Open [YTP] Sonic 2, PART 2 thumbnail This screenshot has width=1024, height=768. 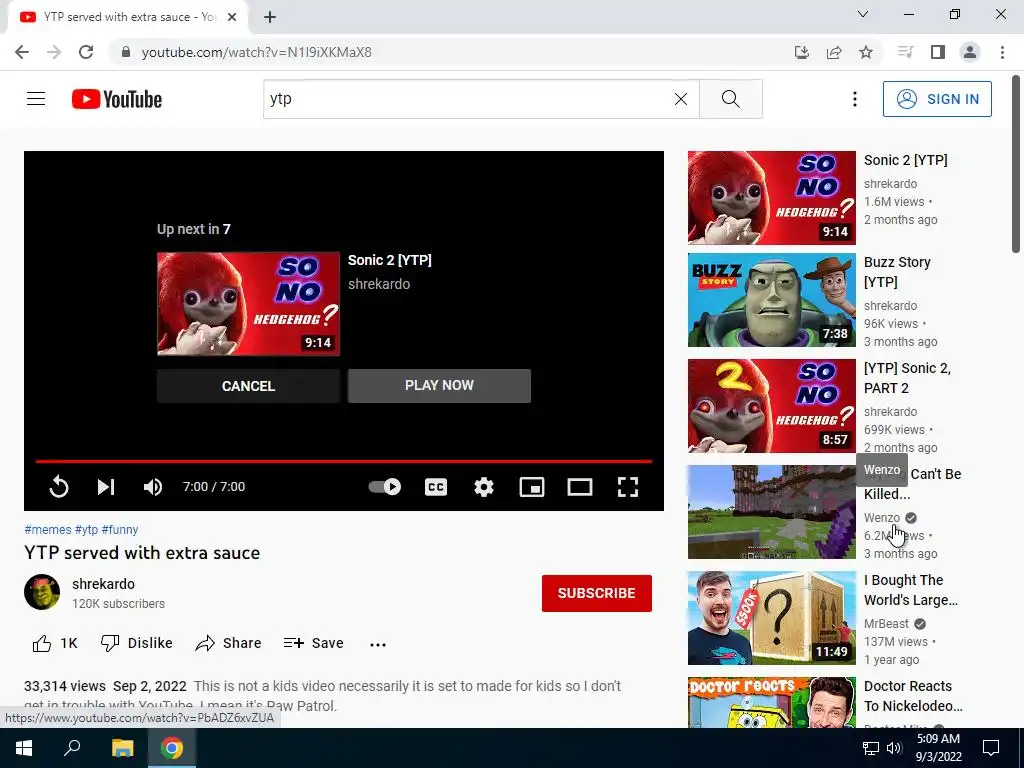(x=771, y=406)
